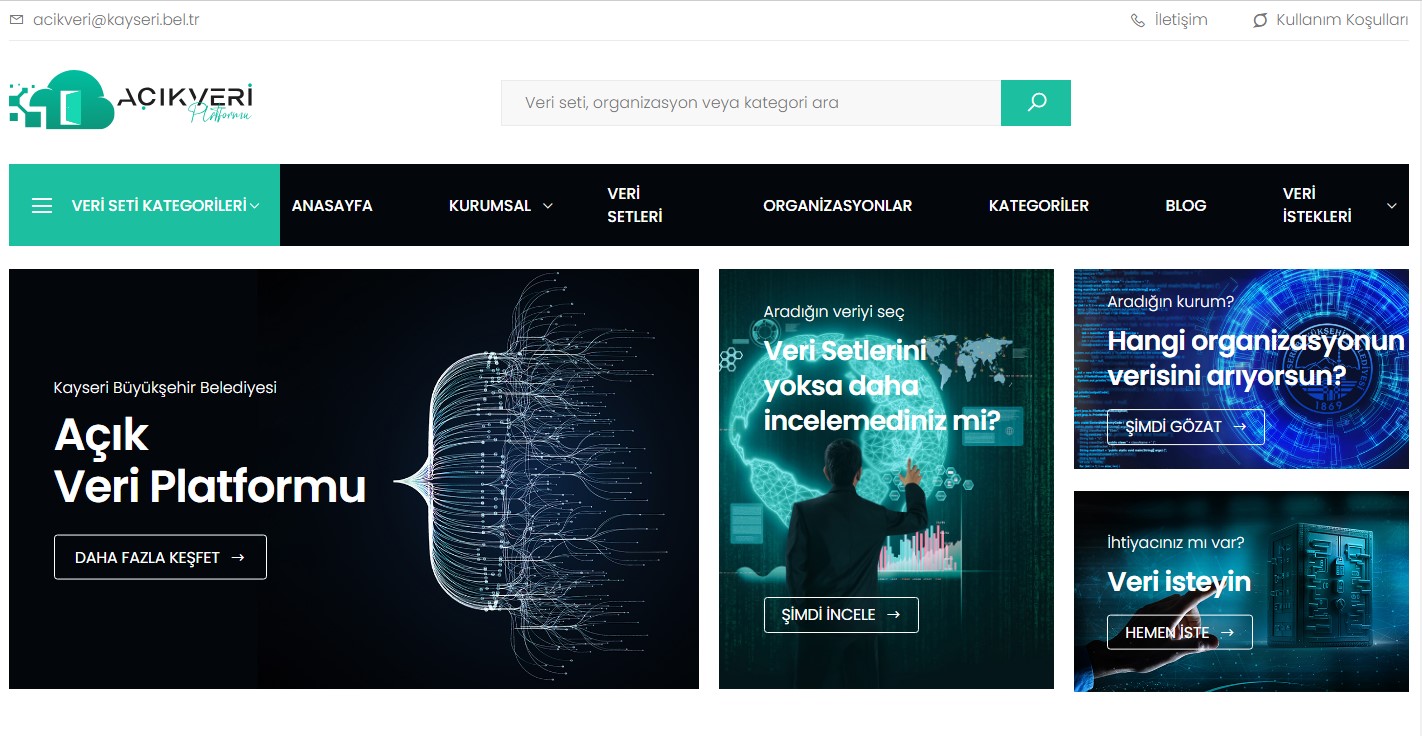Click the phone icon beside İletişim
Image resolution: width=1422 pixels, height=736 pixels.
pyautogui.click(x=1138, y=20)
